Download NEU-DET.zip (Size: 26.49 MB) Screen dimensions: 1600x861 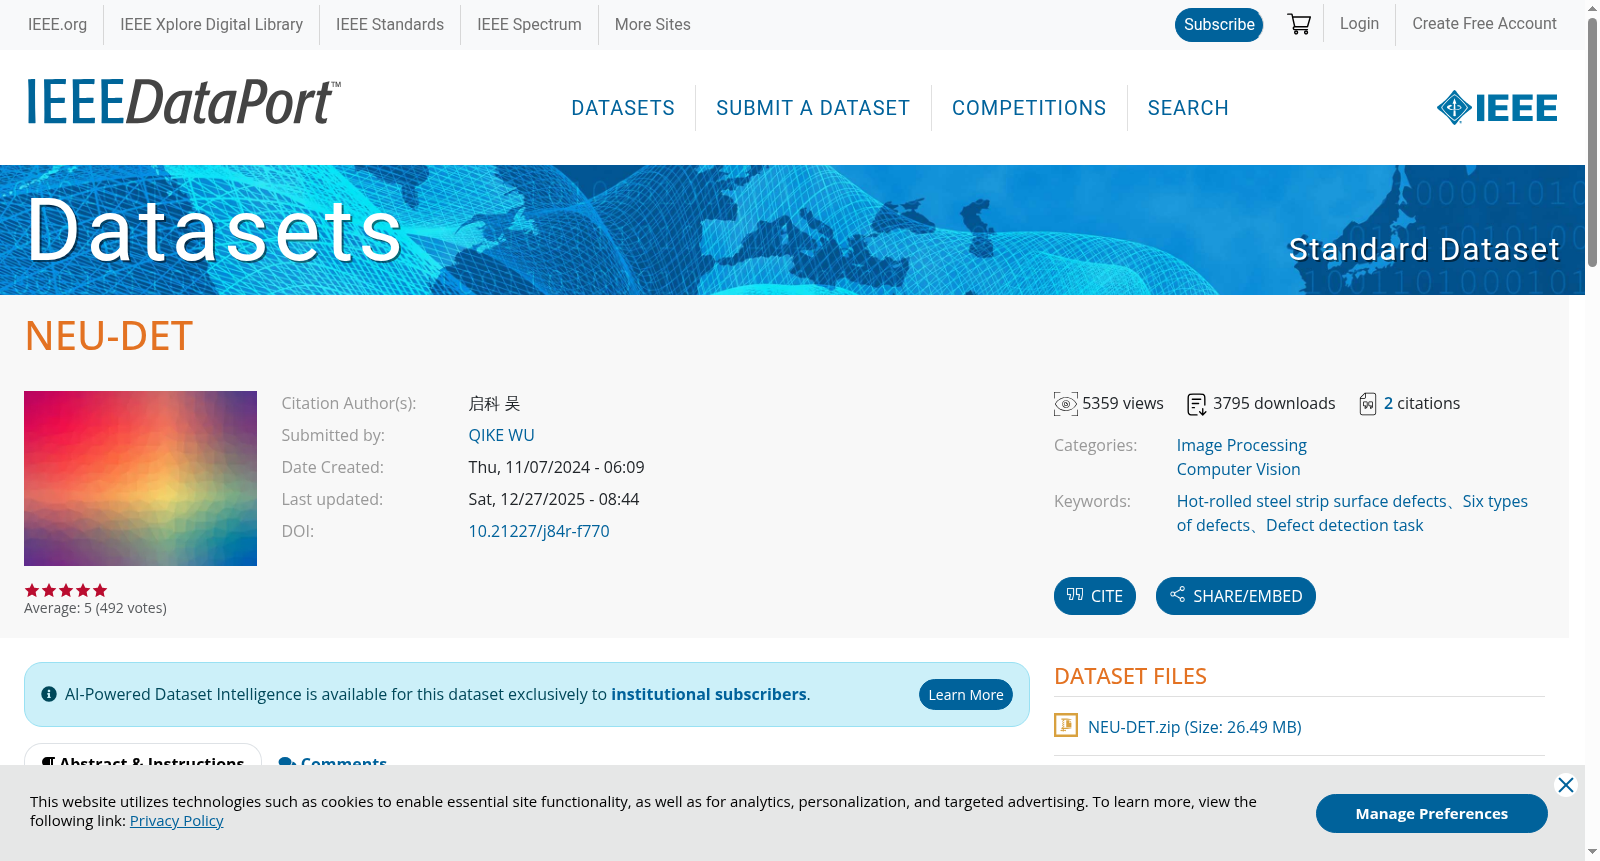pyautogui.click(x=1195, y=727)
